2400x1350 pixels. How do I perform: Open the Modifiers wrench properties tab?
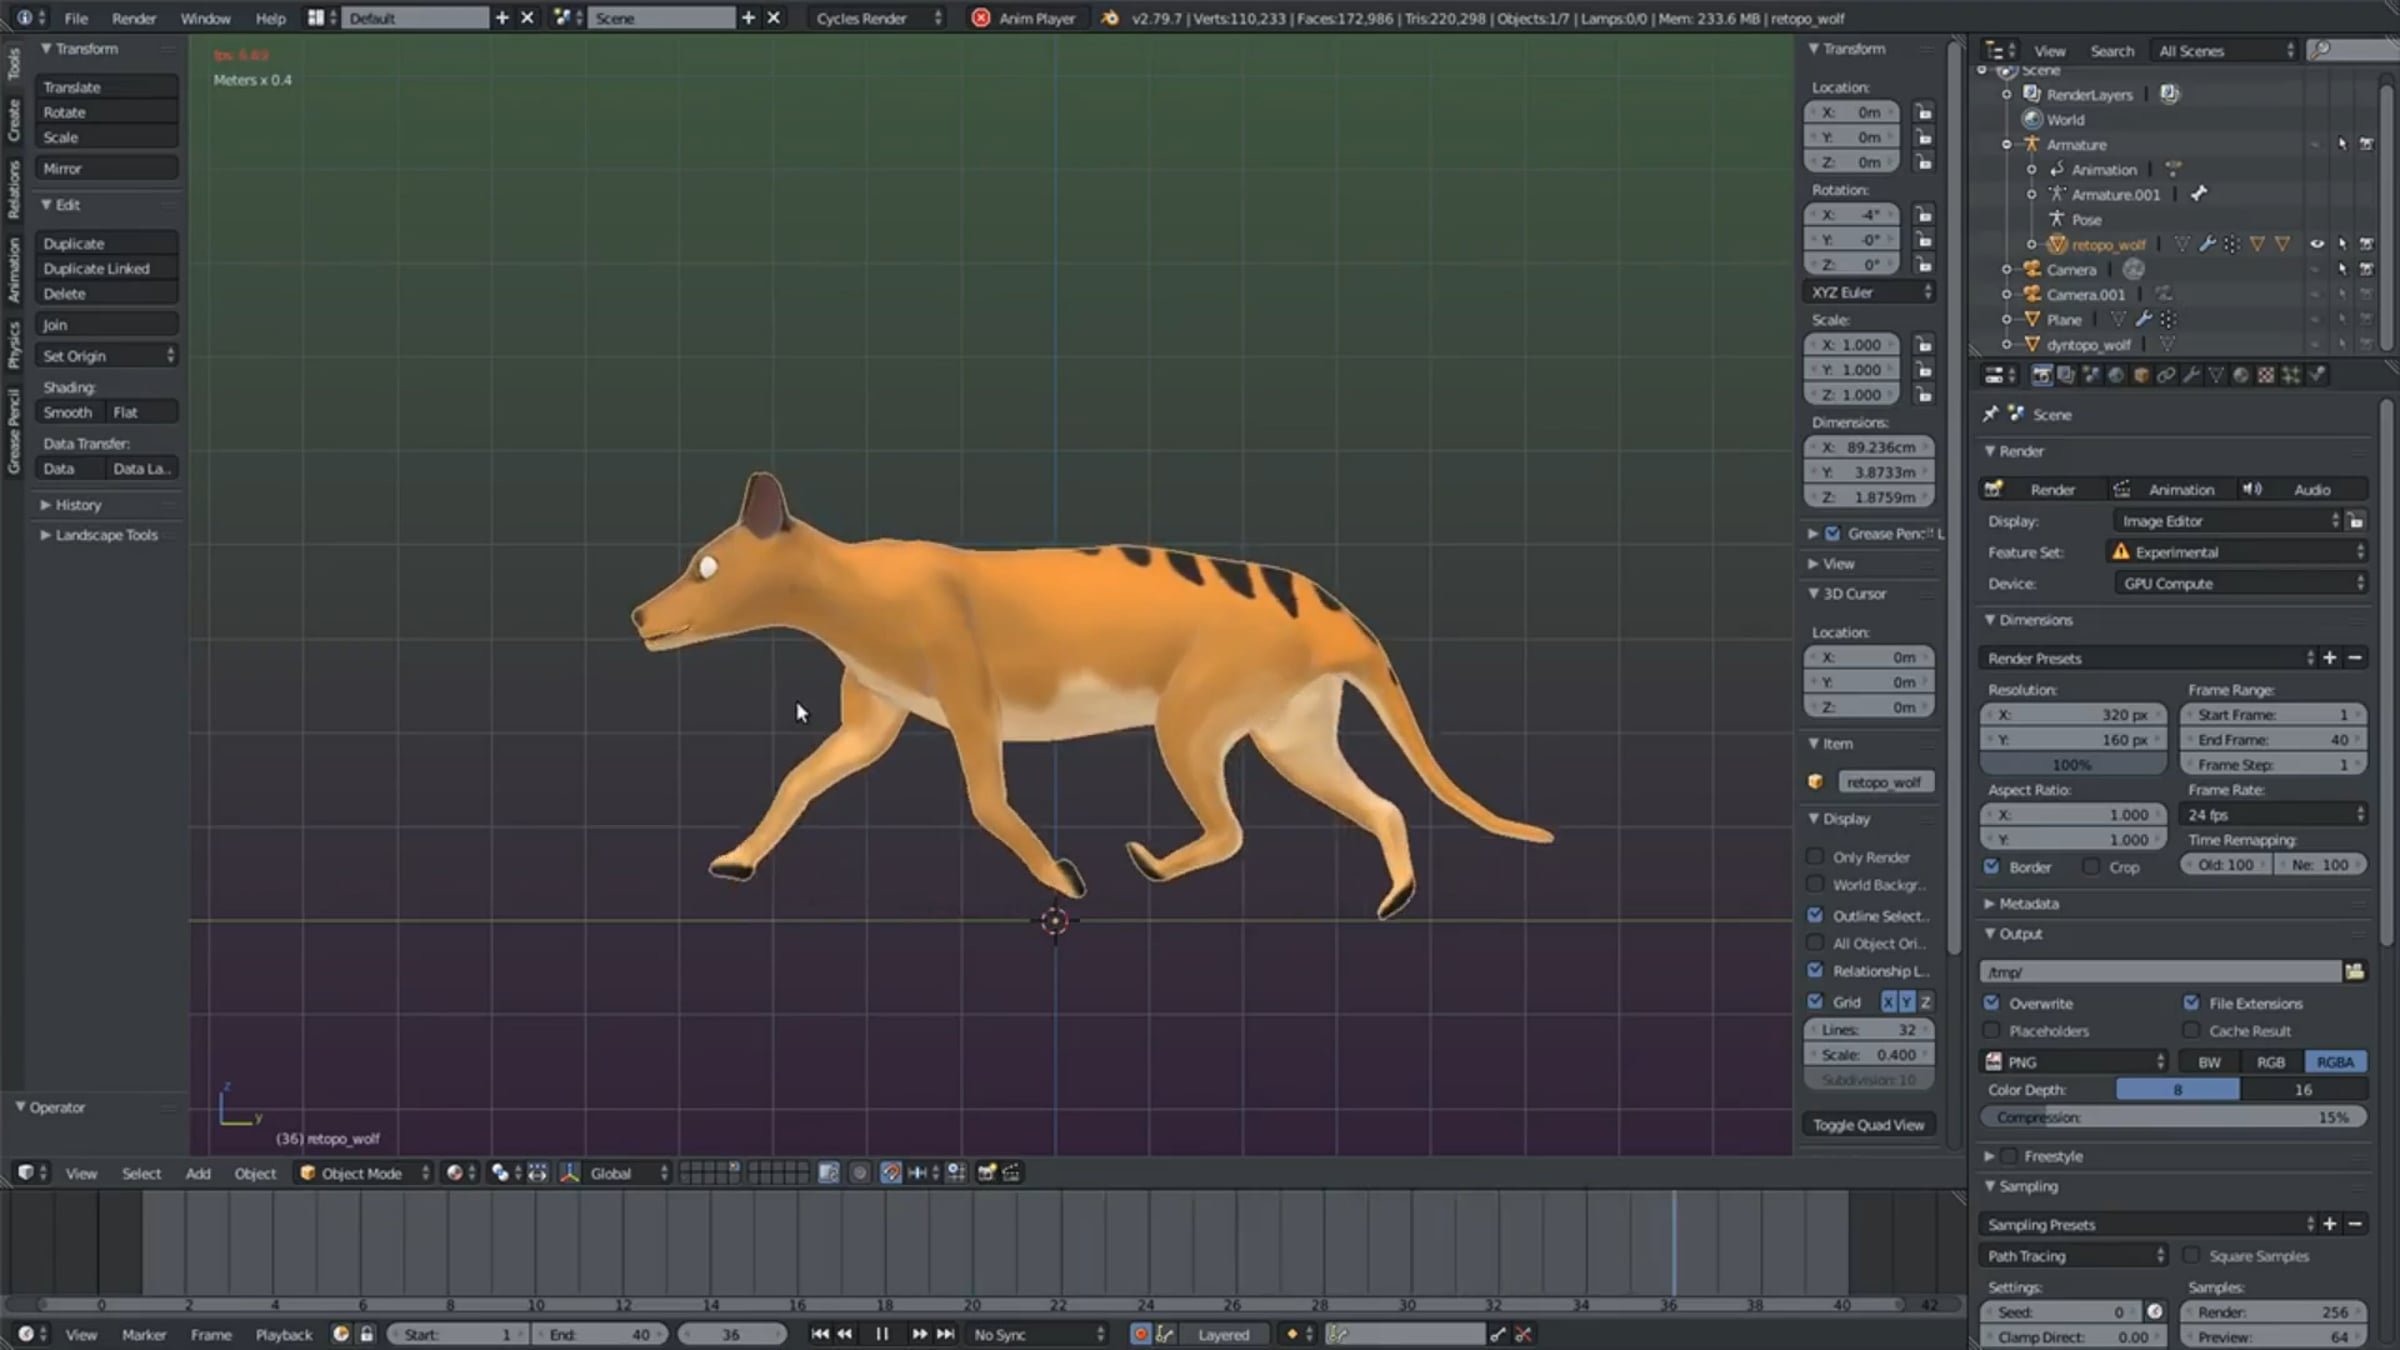point(2191,375)
